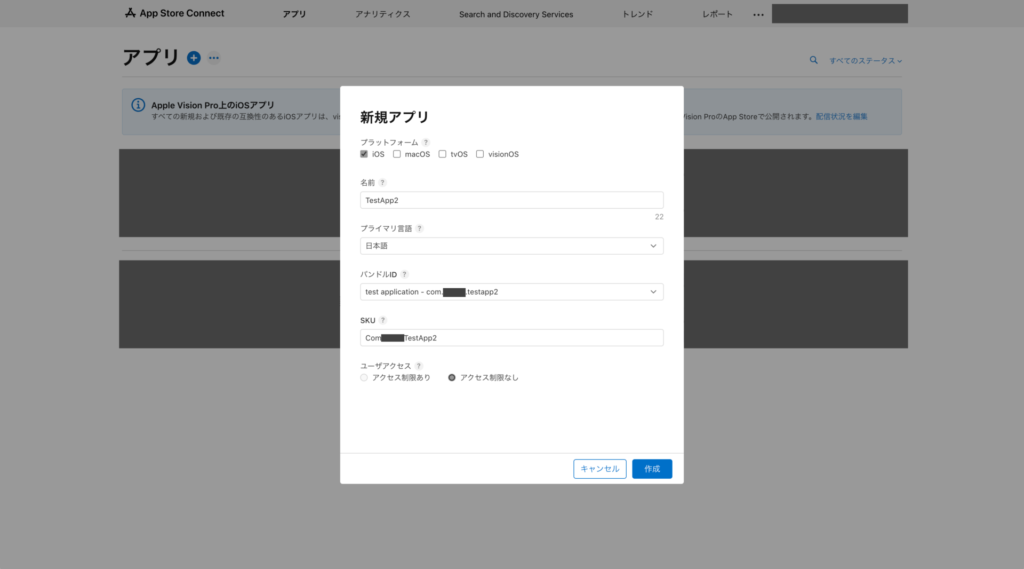Click the info icon in Vision Pro banner
The height and width of the screenshot is (569, 1024).
tap(138, 105)
